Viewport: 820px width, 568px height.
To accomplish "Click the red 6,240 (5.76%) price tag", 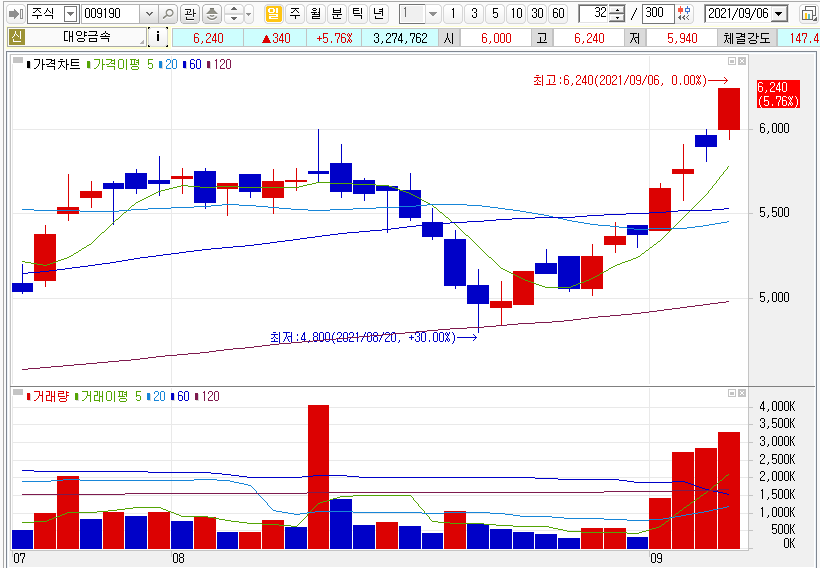I will click(778, 94).
